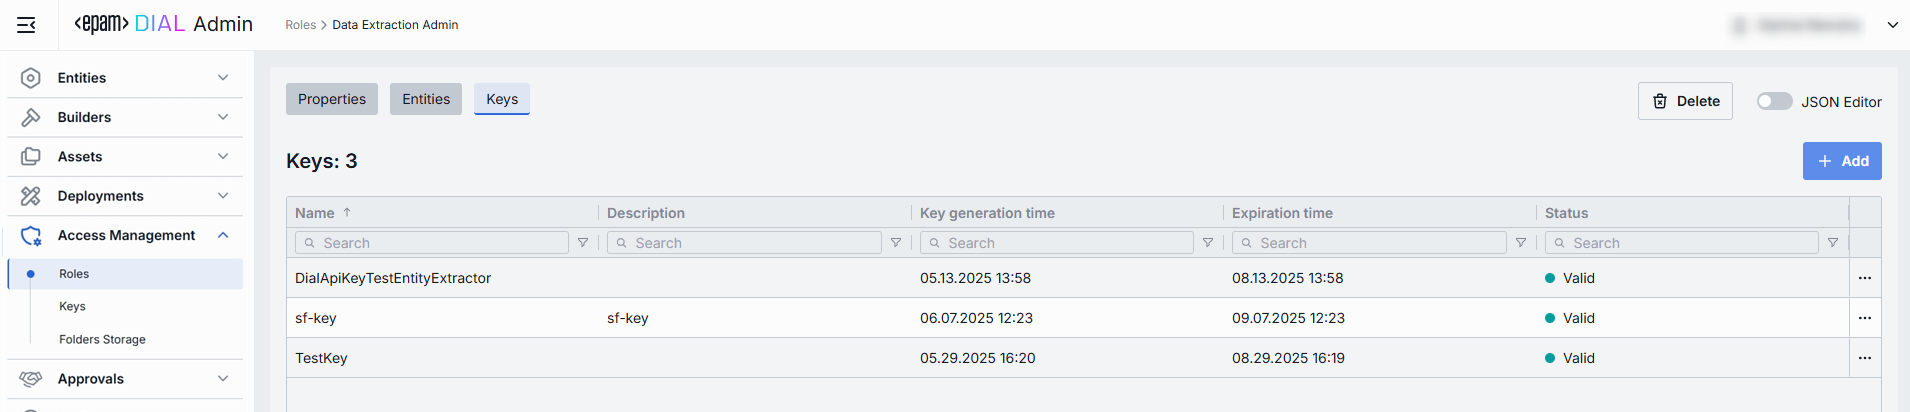Click the Add key button
This screenshot has height=412, width=1910.
1842,161
